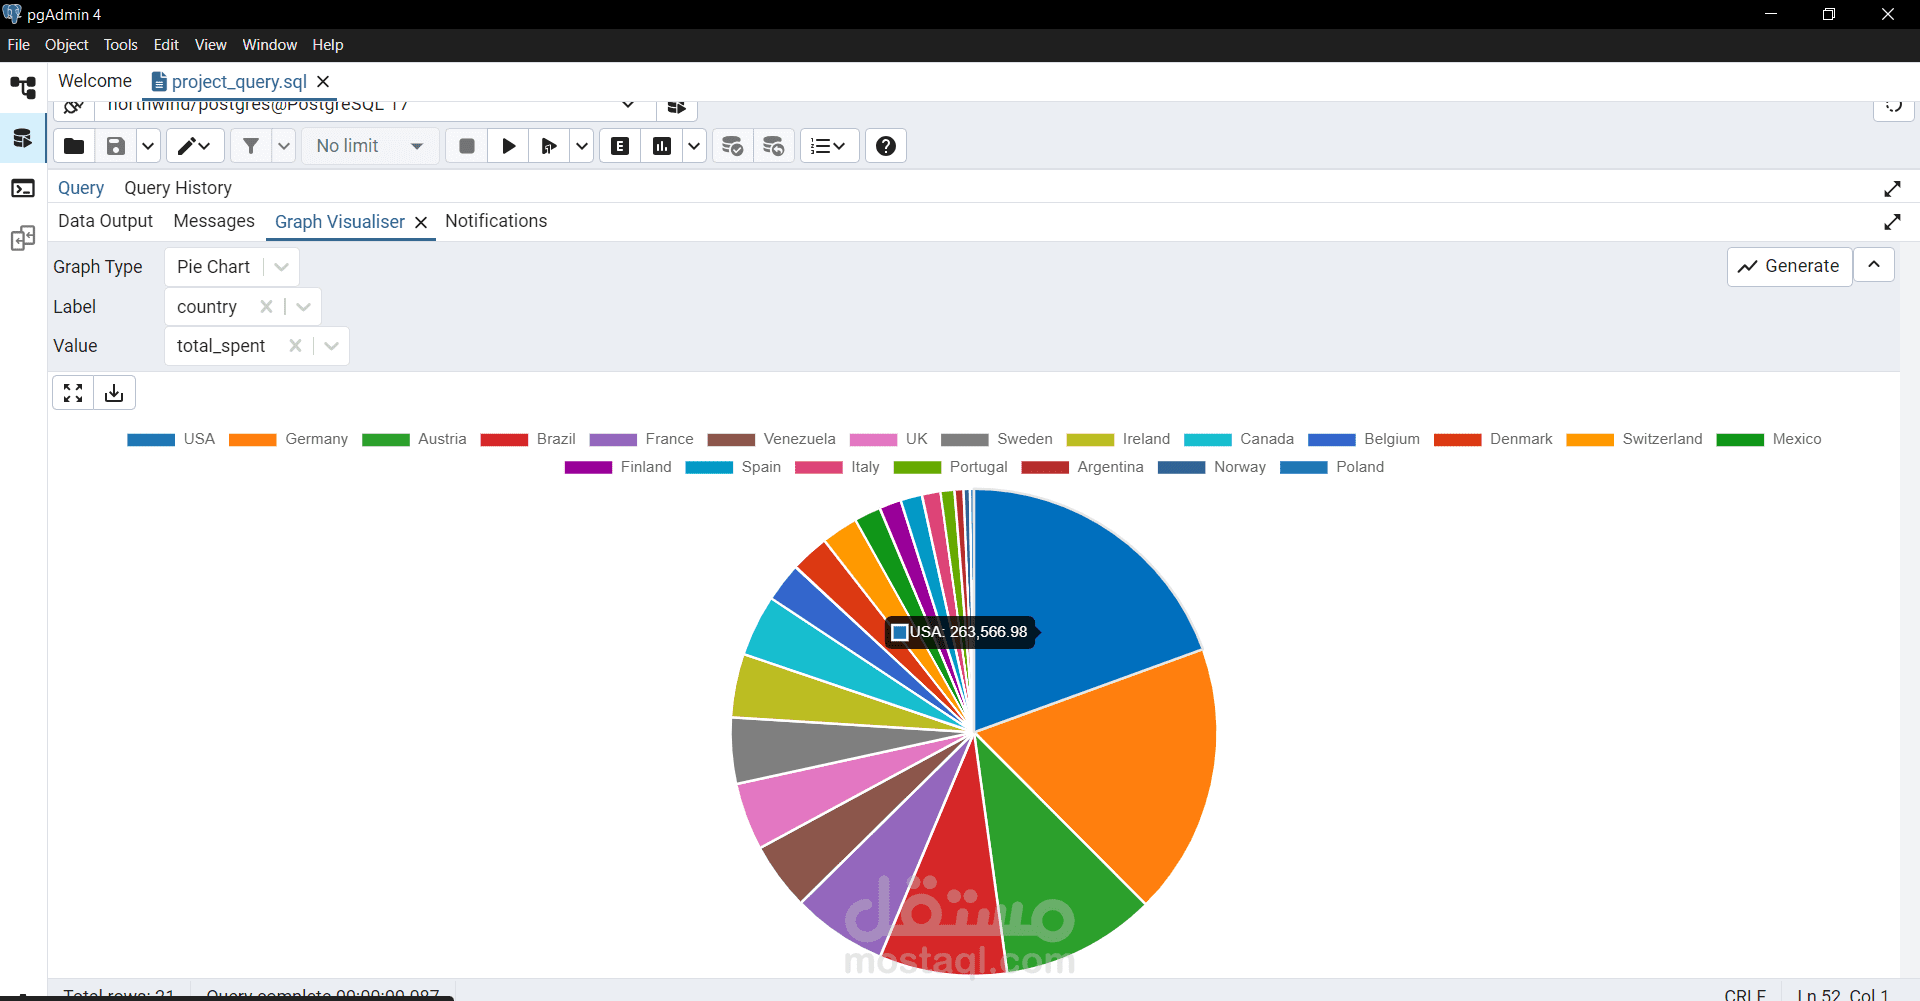1920x1001 pixels.
Task: Download the pie chart image
Action: (114, 393)
